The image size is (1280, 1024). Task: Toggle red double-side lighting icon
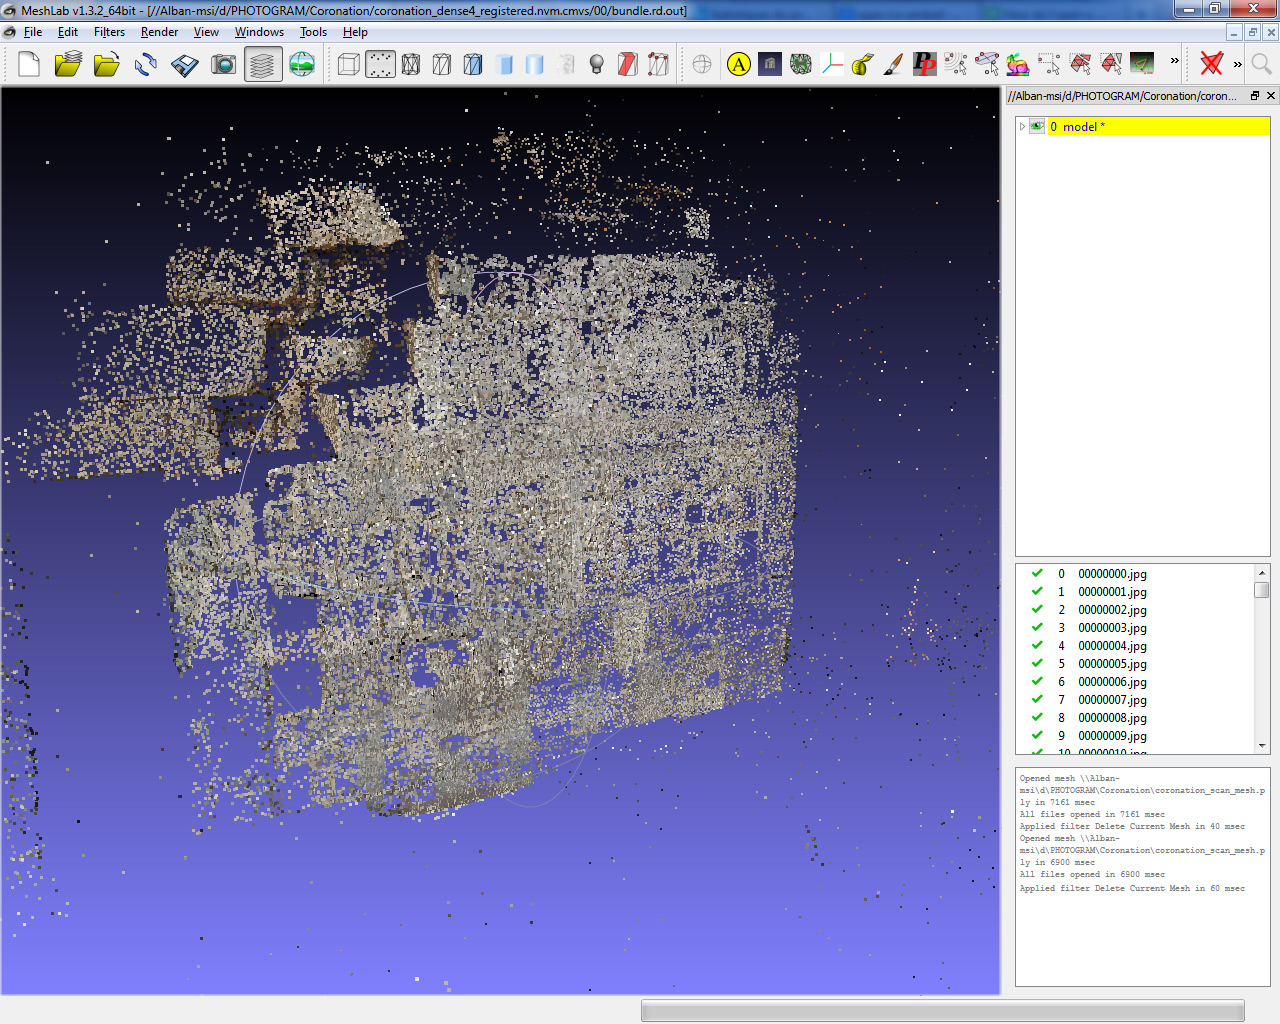pyautogui.click(x=628, y=65)
